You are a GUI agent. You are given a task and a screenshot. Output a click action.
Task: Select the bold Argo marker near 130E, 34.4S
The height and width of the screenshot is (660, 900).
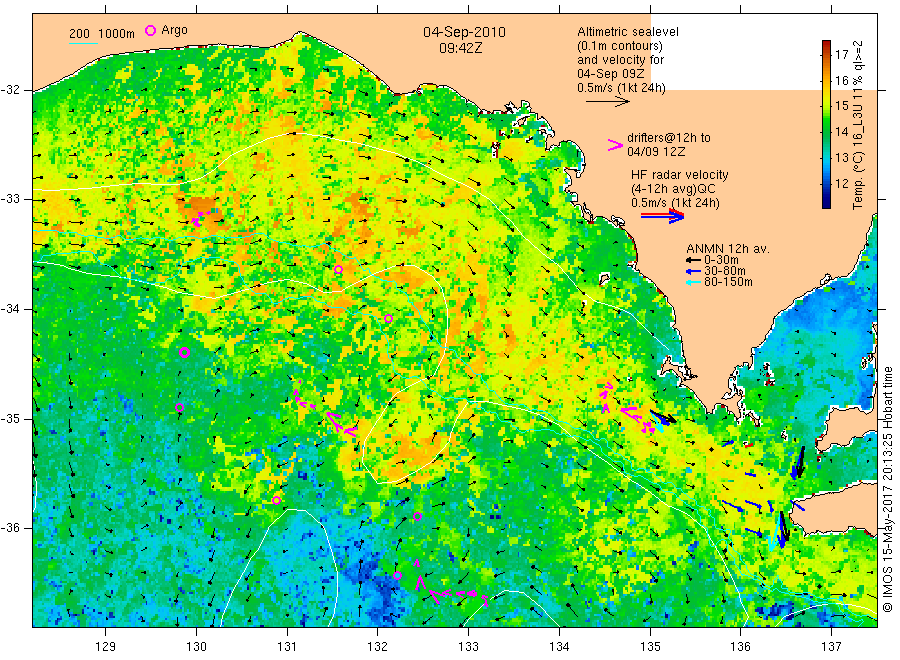click(184, 352)
